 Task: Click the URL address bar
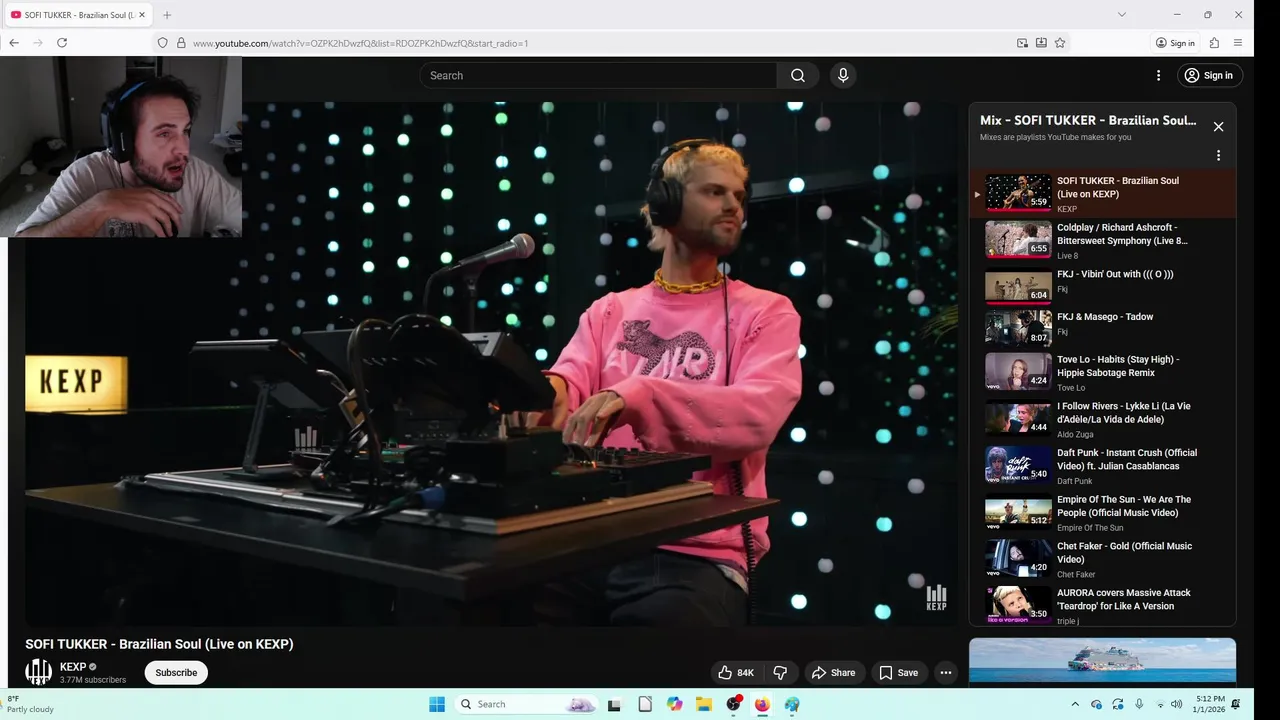pos(600,43)
